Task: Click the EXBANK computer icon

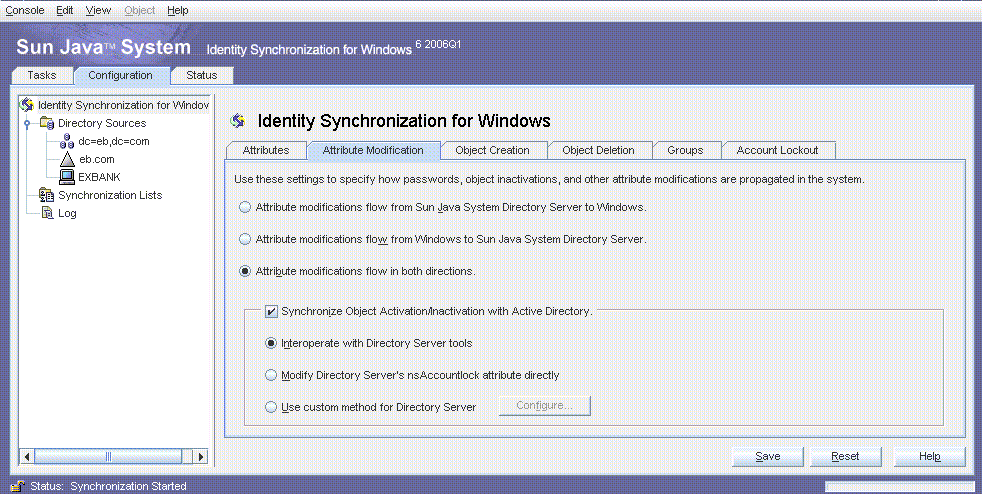Action: coord(67,177)
